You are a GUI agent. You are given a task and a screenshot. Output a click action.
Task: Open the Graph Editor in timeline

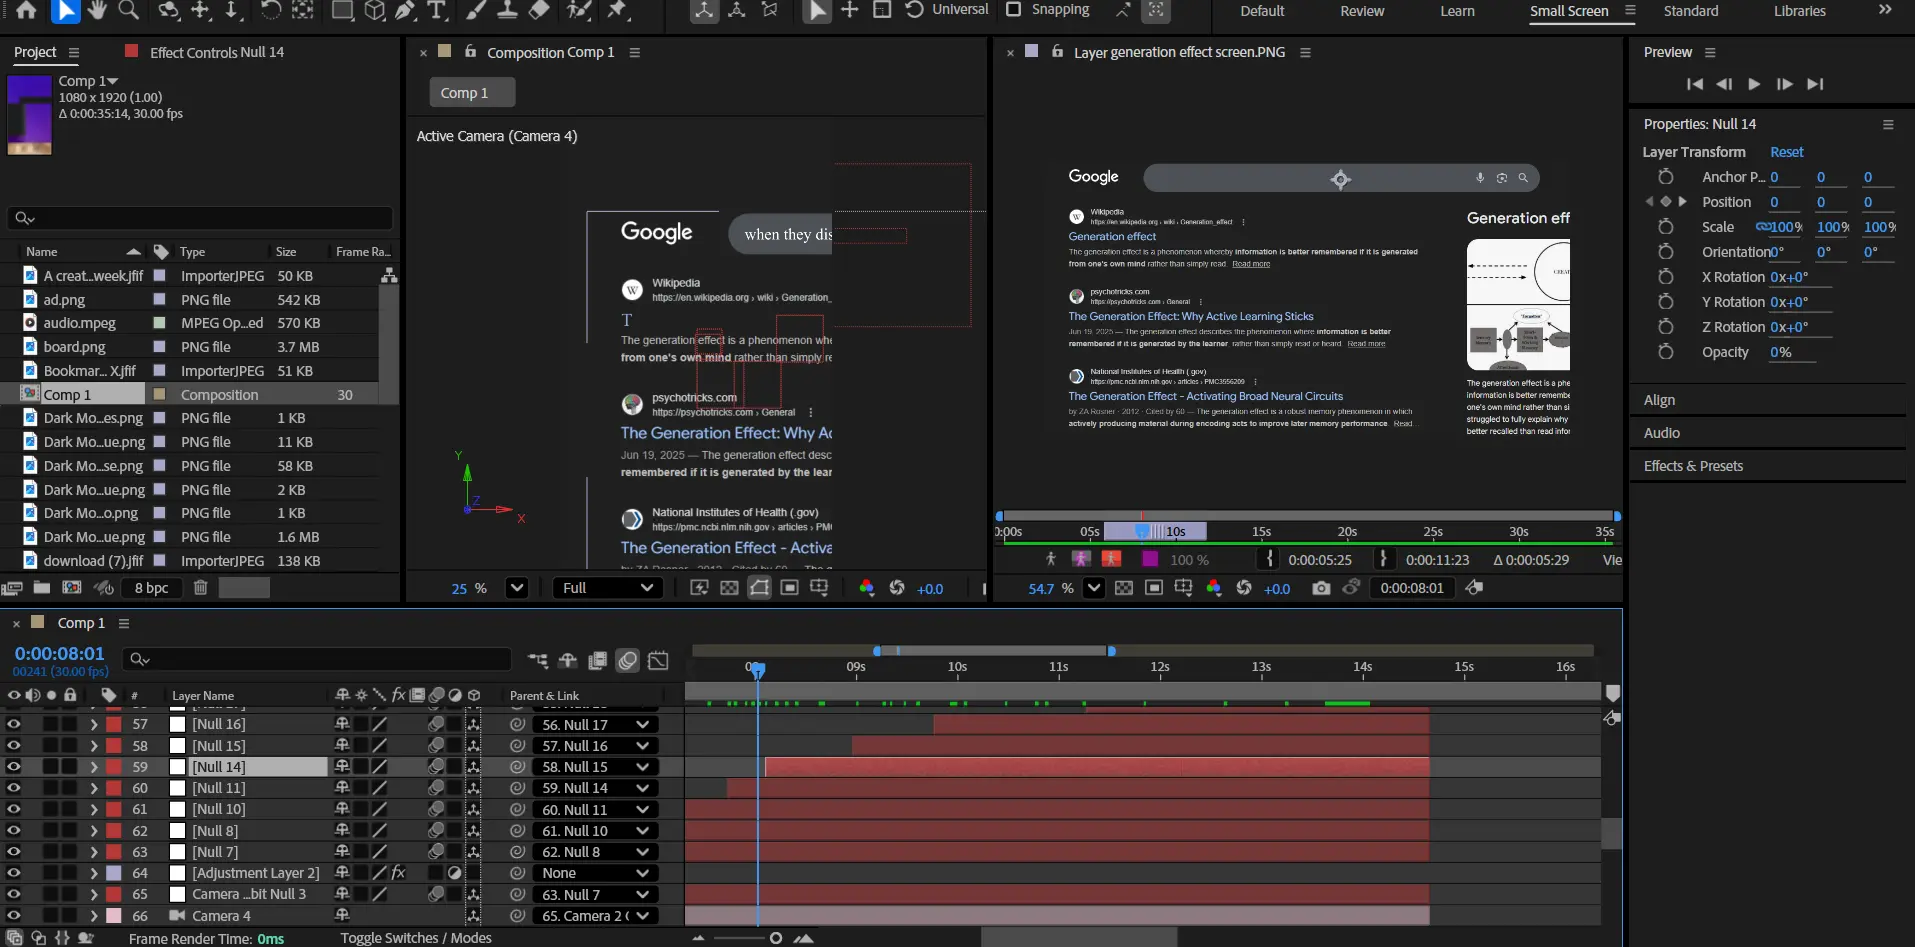[658, 660]
